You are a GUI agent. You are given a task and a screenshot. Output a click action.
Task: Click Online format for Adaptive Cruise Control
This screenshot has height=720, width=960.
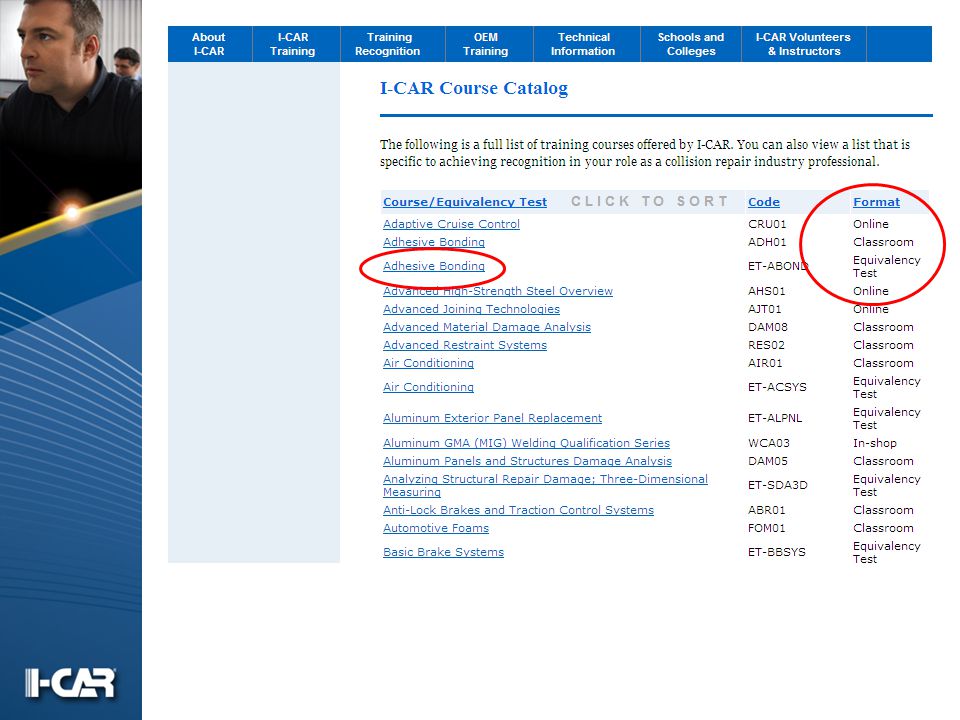click(871, 224)
